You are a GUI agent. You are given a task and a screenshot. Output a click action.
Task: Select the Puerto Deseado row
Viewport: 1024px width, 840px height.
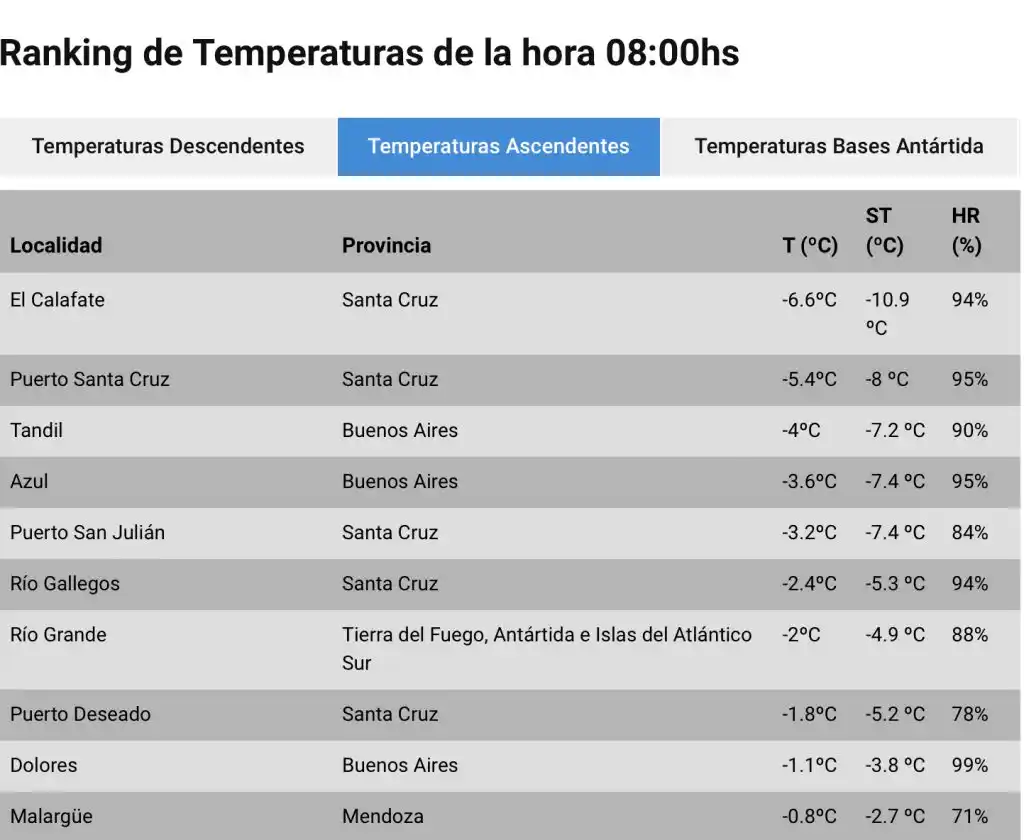pyautogui.click(x=80, y=714)
